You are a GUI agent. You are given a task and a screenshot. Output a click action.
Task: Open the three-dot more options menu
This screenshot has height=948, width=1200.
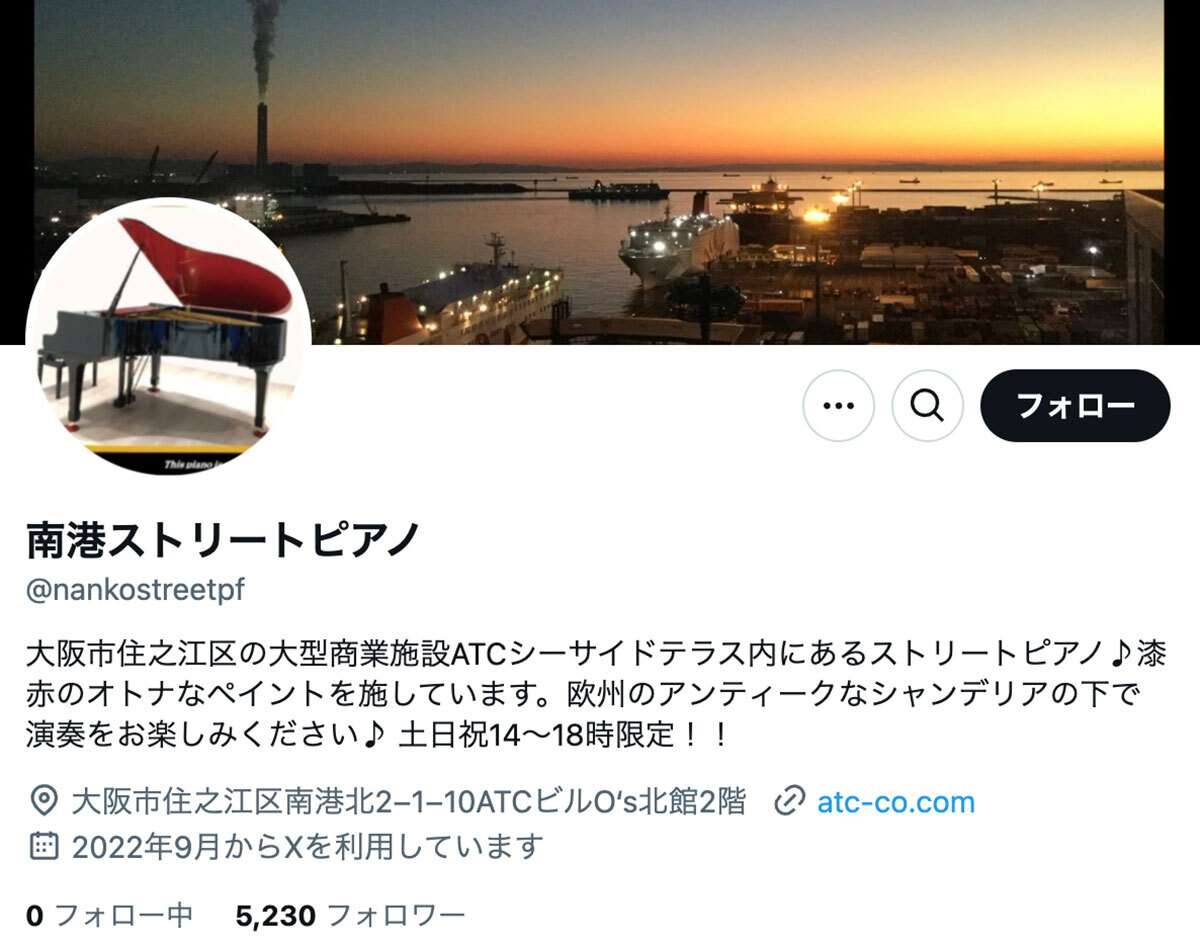coord(838,405)
